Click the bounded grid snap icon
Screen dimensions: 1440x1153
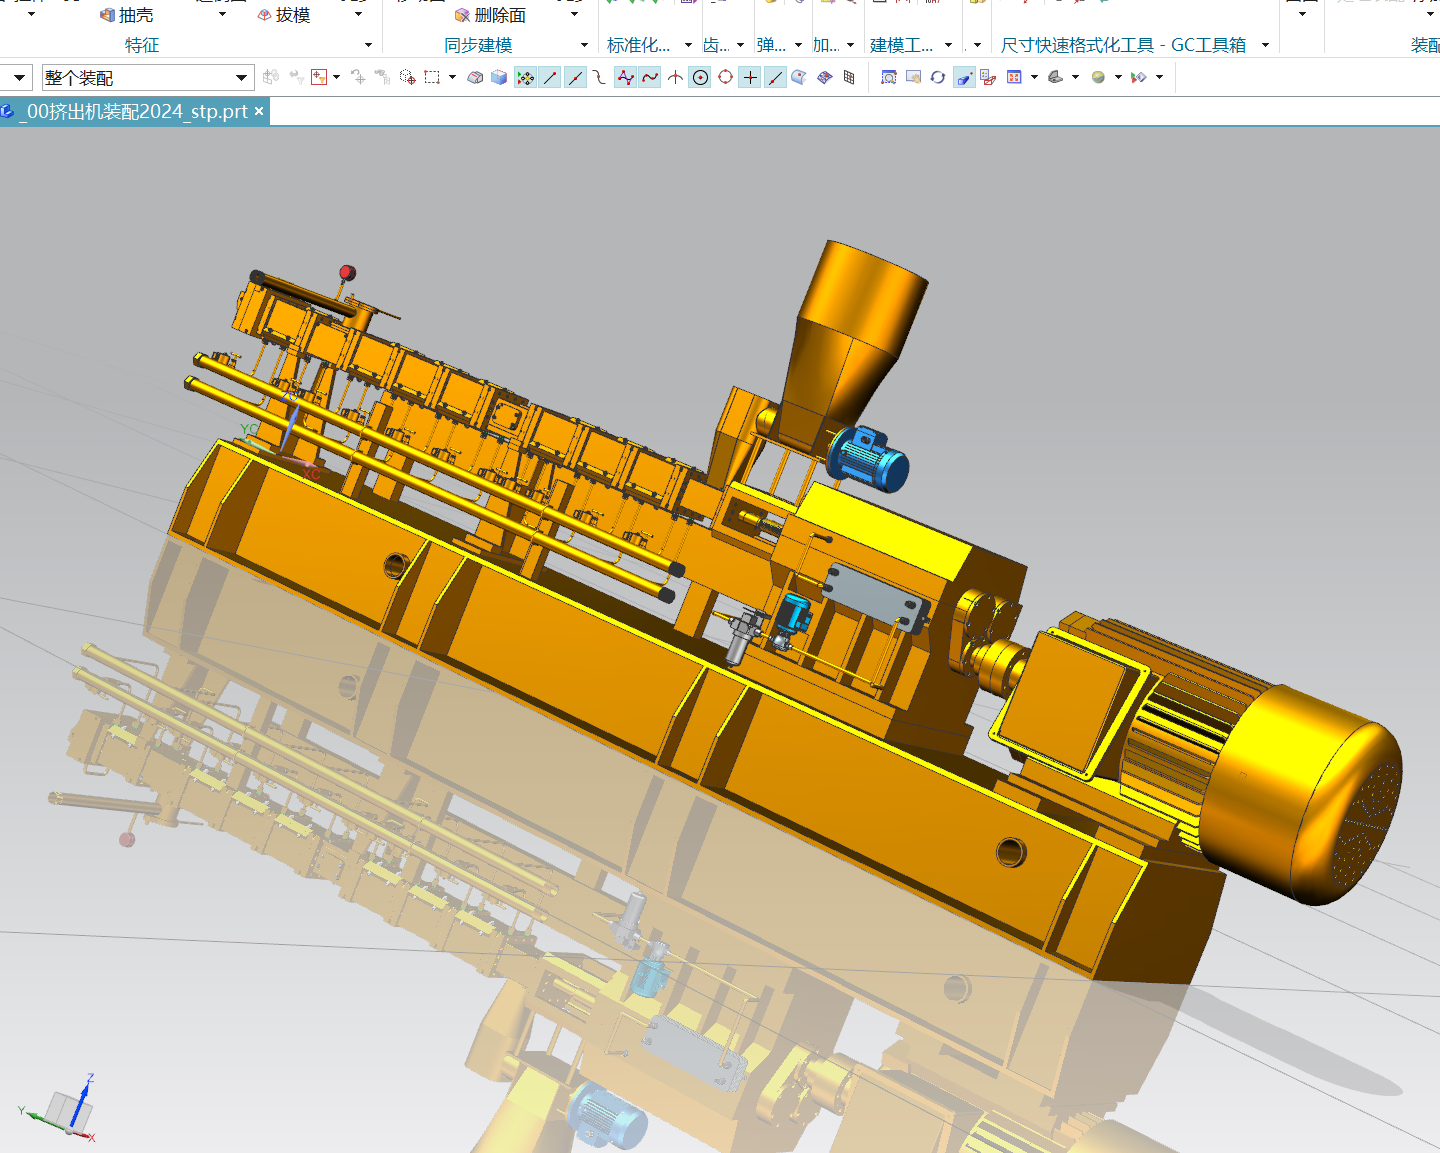(x=849, y=77)
